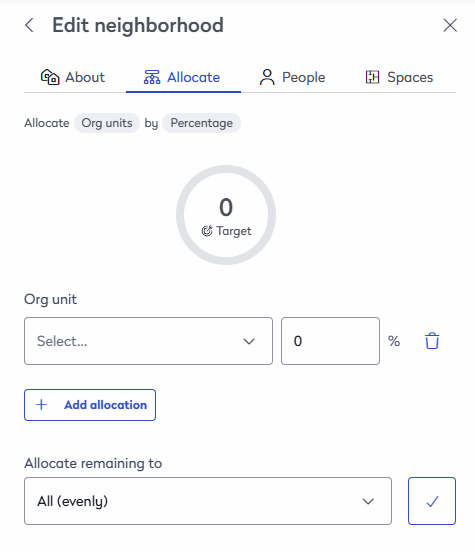Confirm remaining allocation with checkmark button
This screenshot has height=552, width=475.
tap(432, 501)
